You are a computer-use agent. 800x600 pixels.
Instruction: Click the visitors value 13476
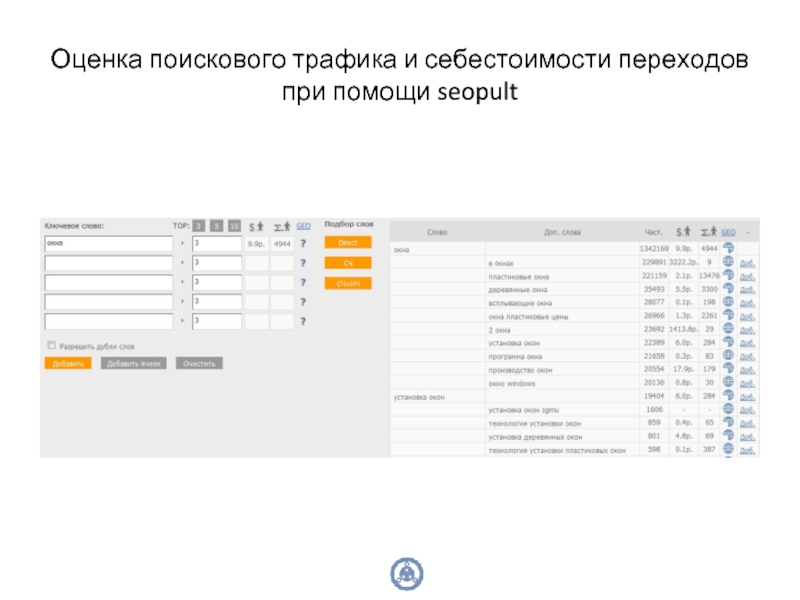click(x=709, y=276)
